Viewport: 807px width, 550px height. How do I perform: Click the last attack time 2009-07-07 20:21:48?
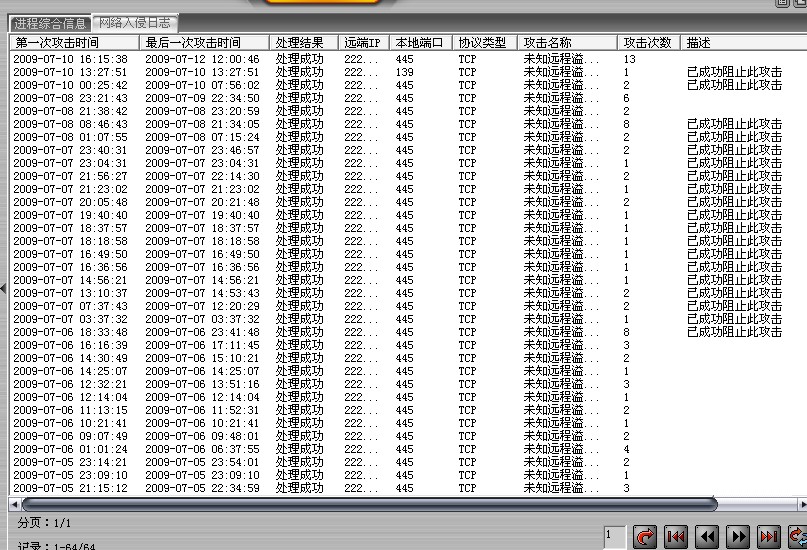[202, 202]
